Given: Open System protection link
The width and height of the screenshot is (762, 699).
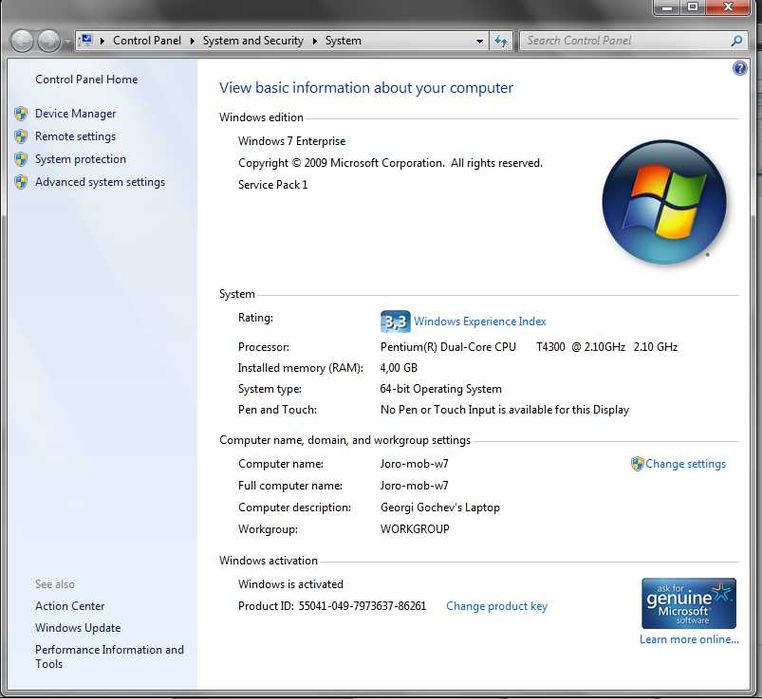Looking at the screenshot, I should click(80, 159).
